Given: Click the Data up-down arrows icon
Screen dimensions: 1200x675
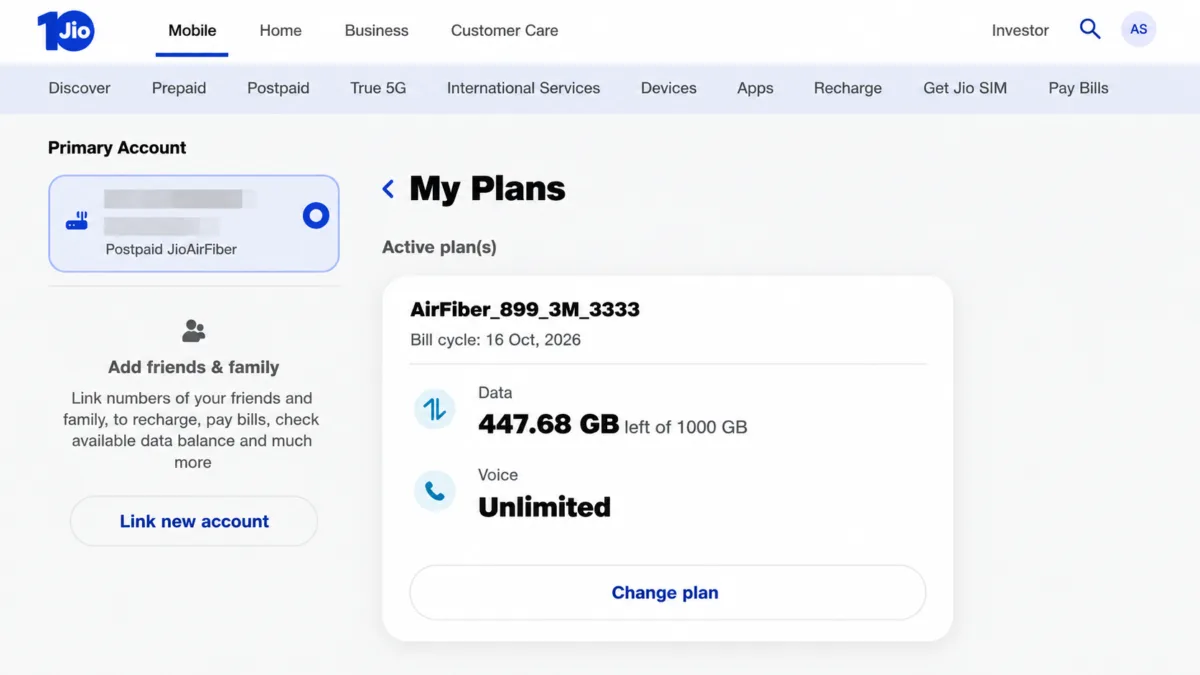Looking at the screenshot, I should click(x=434, y=409).
